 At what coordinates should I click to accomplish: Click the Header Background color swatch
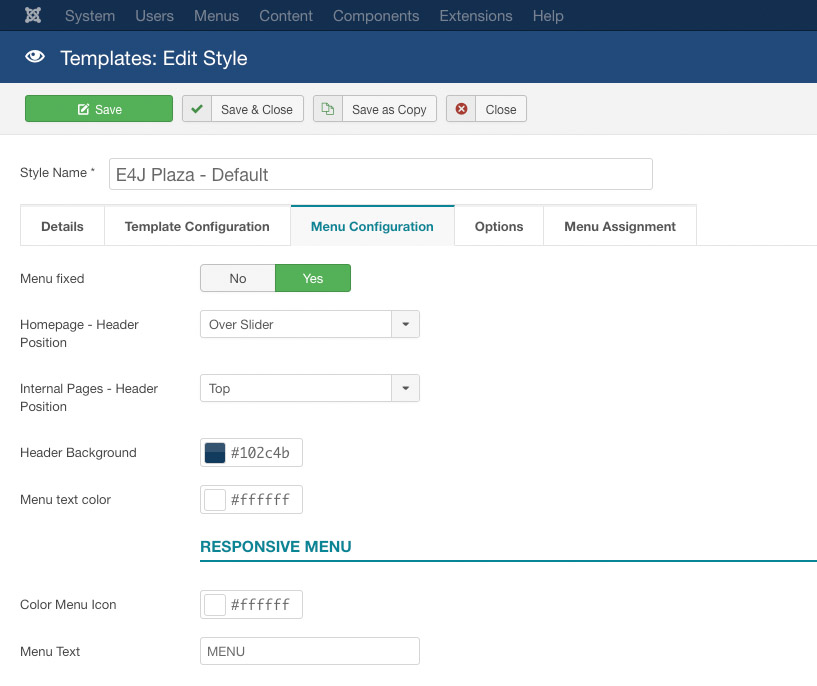pos(215,453)
